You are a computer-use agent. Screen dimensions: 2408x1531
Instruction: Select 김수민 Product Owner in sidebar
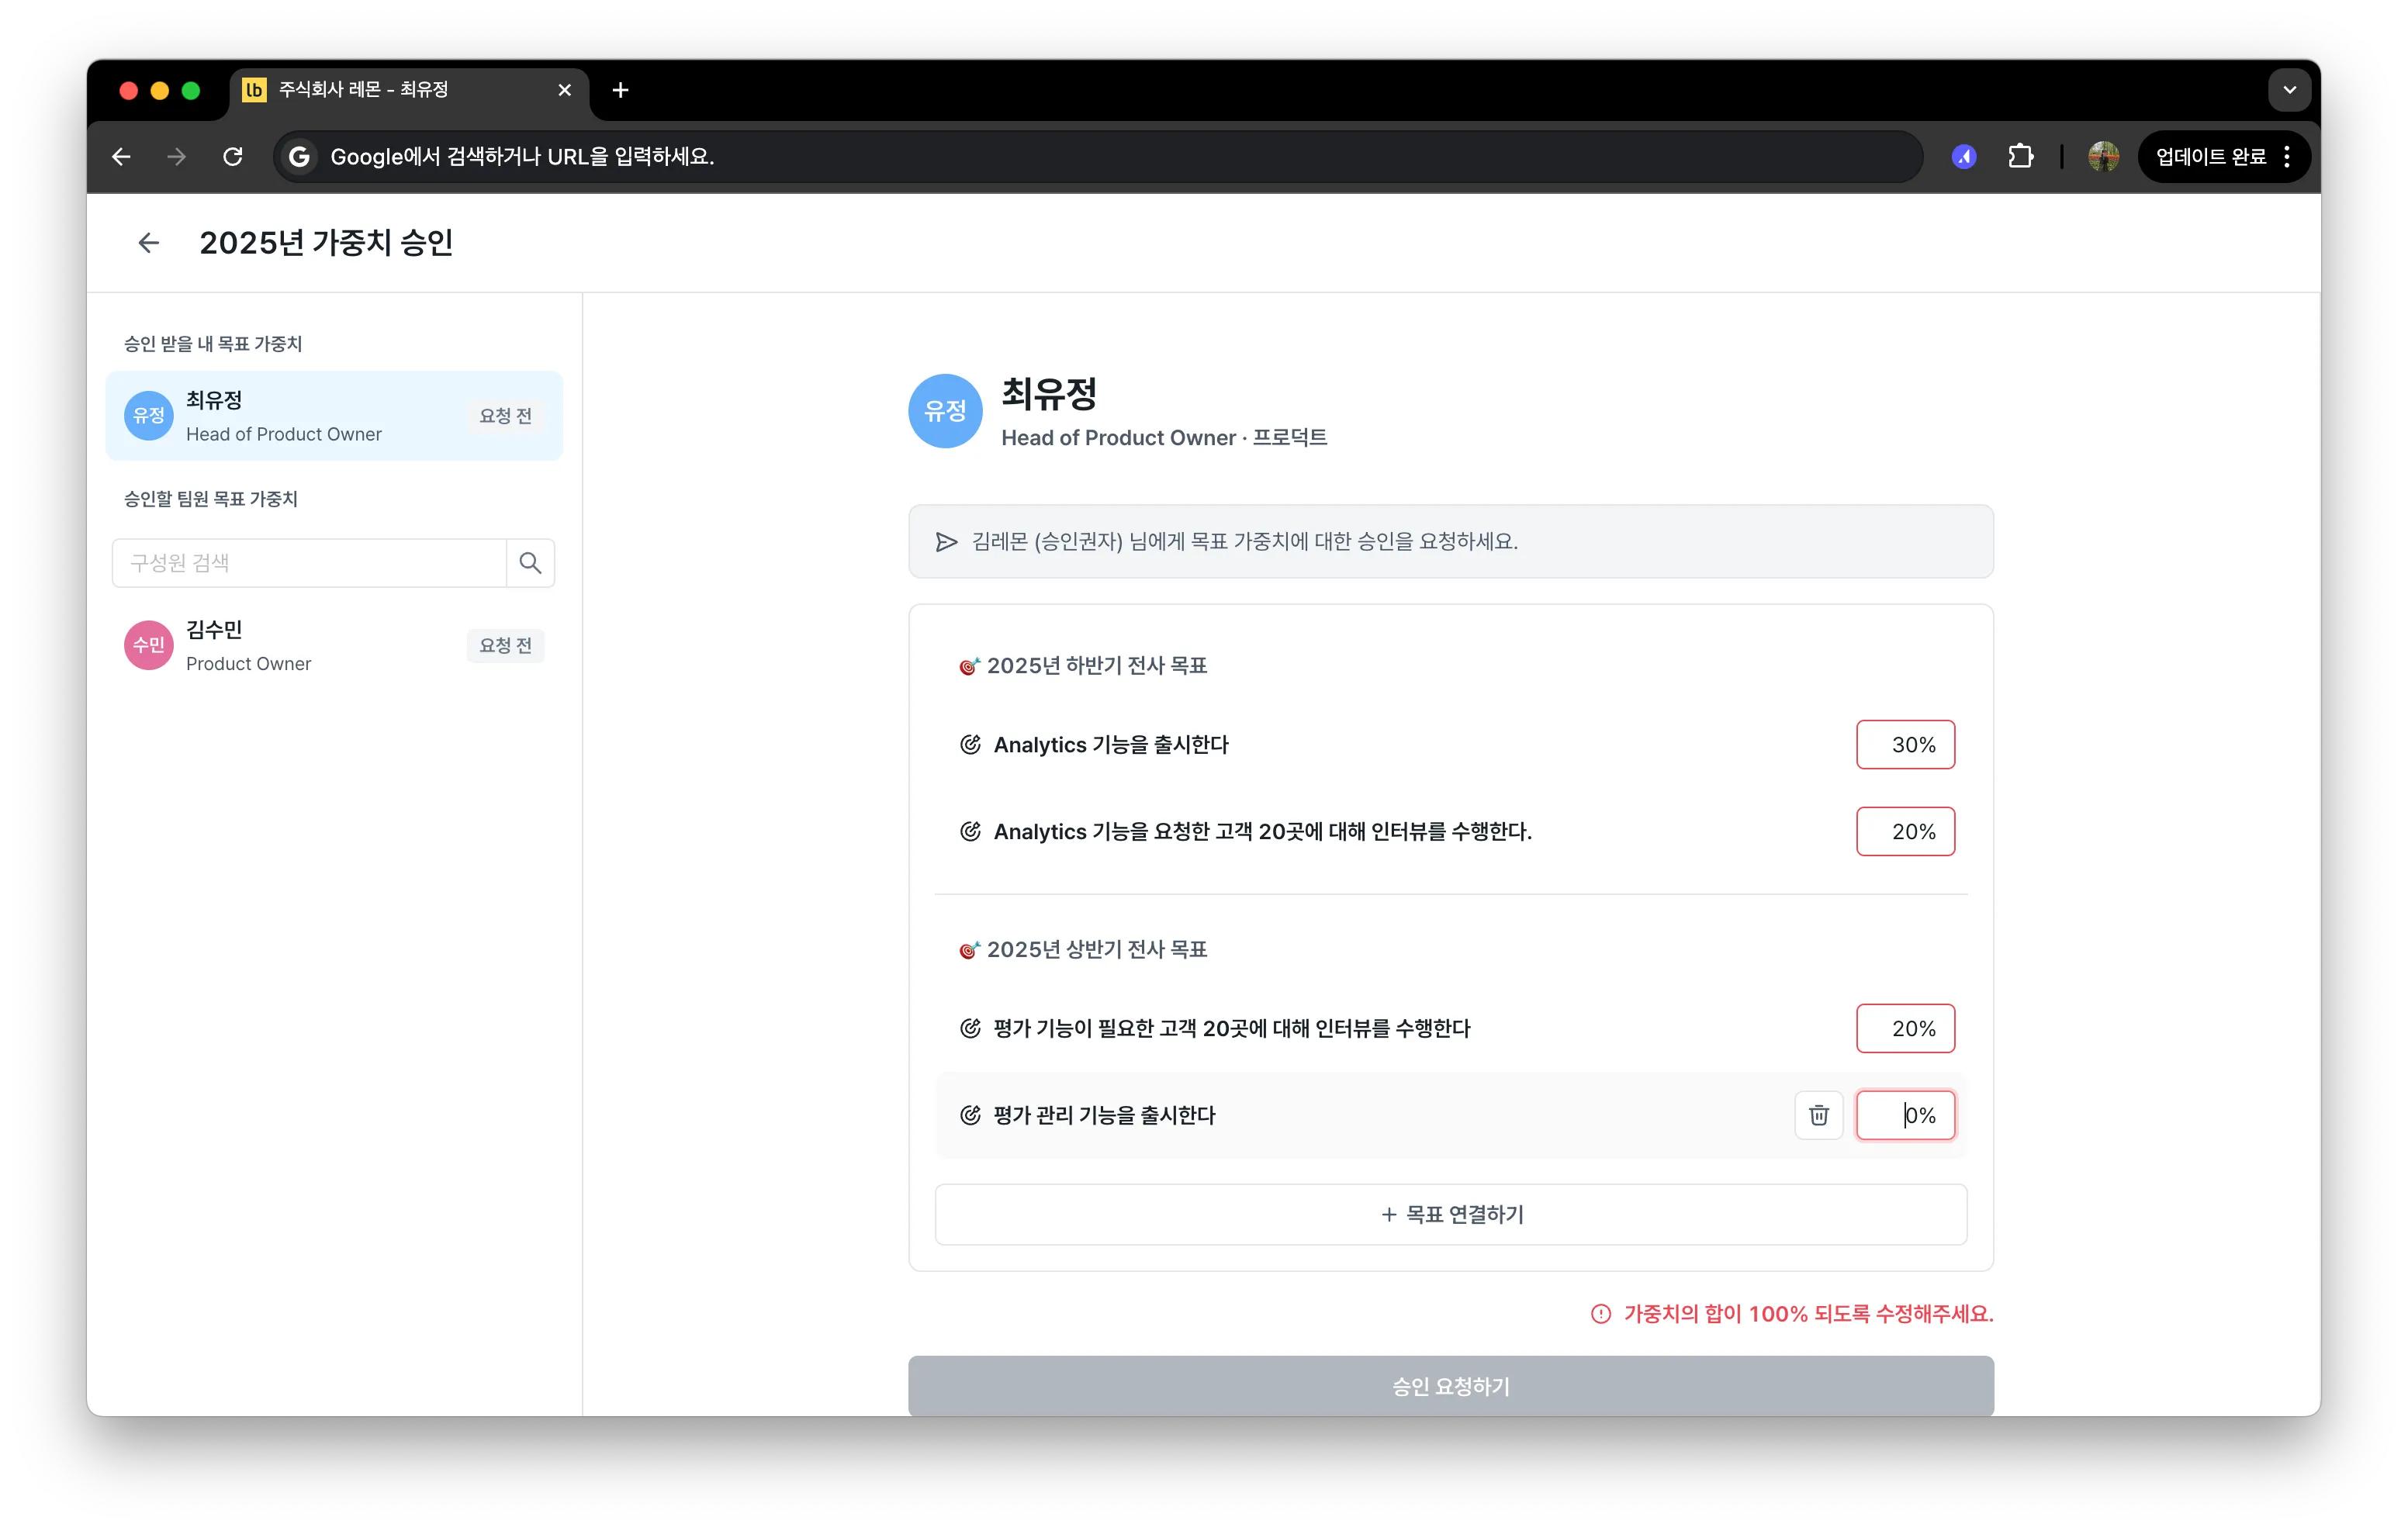tap(334, 646)
